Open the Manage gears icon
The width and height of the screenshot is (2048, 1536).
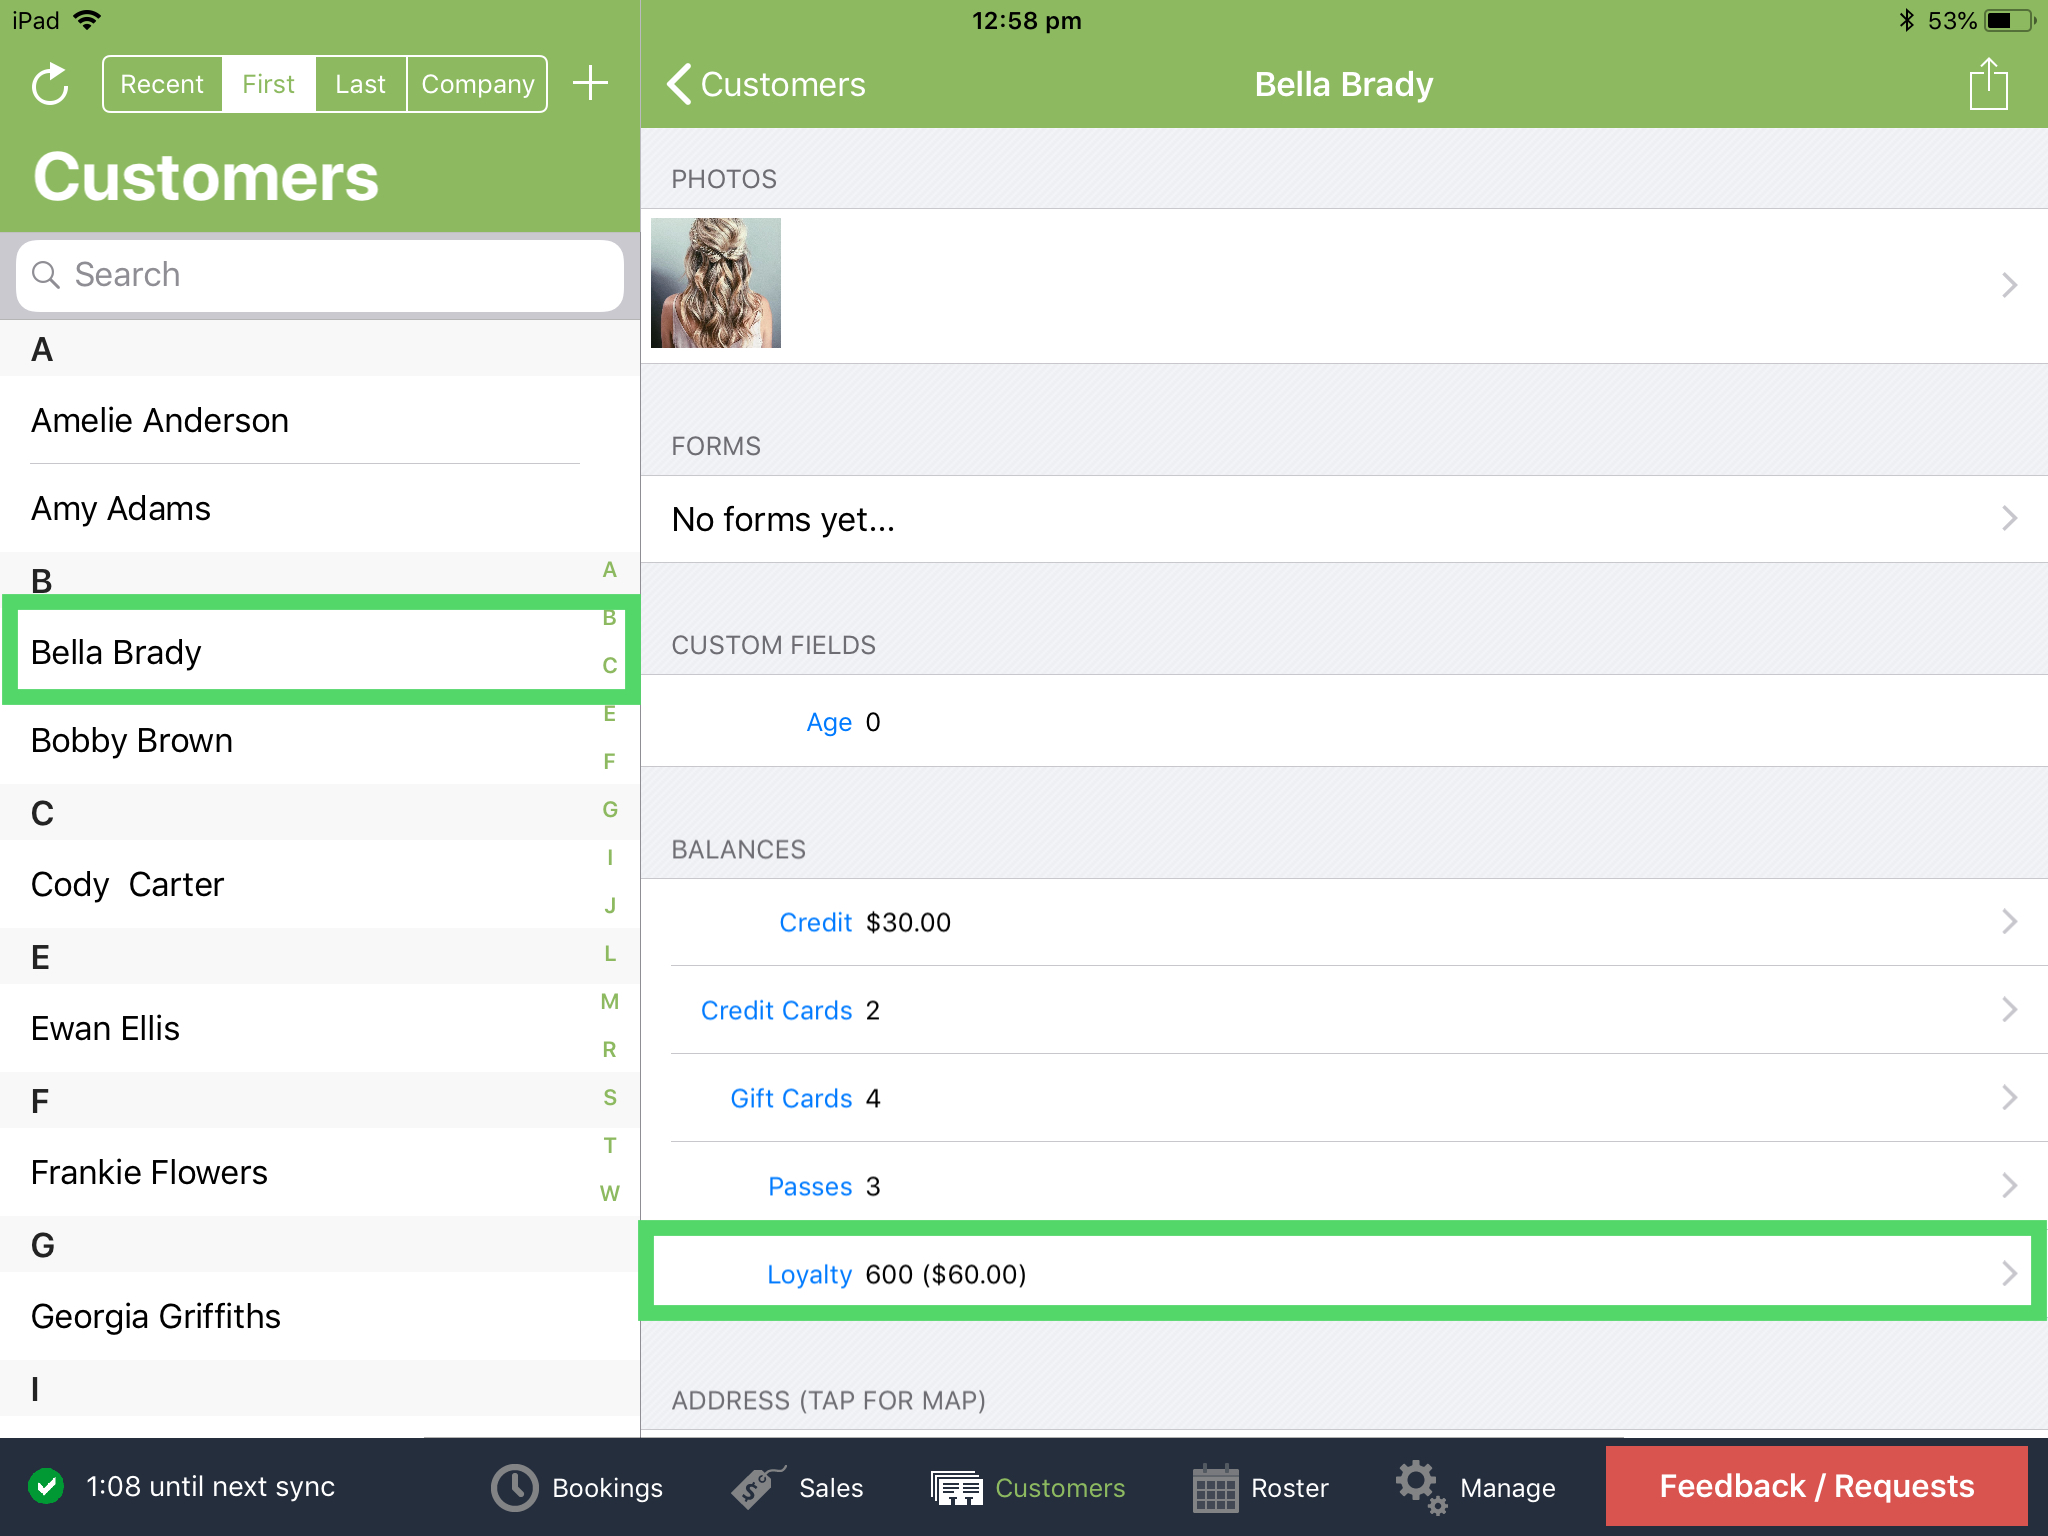tap(1421, 1487)
